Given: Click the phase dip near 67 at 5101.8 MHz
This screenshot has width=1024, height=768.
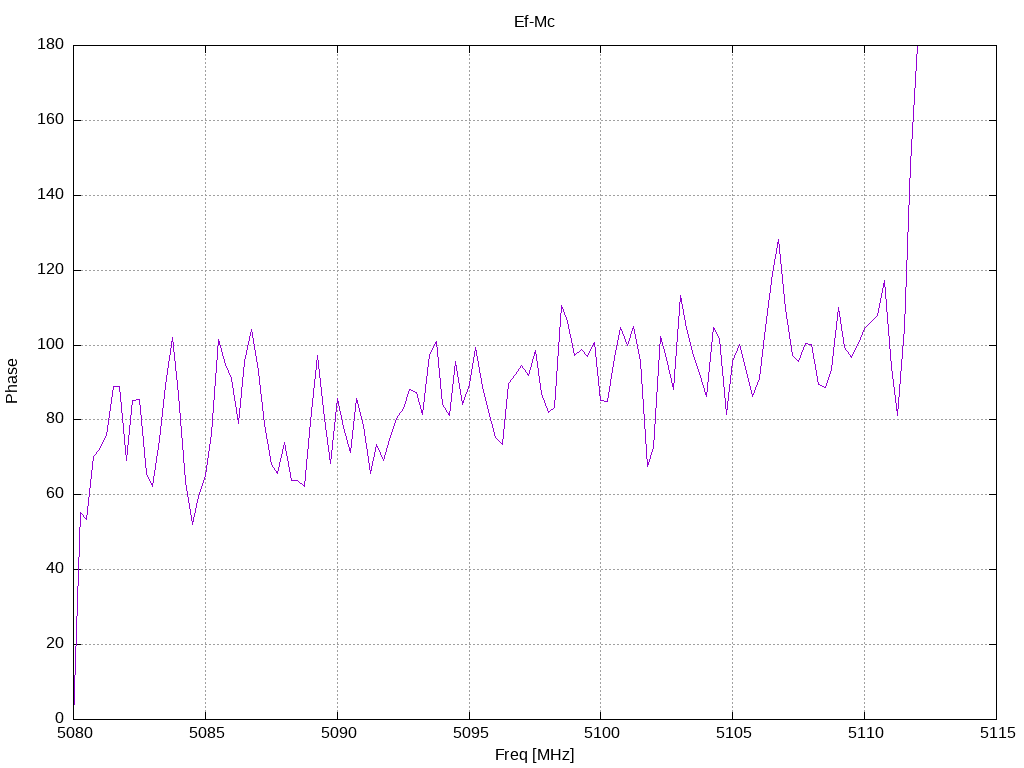Looking at the screenshot, I should pyautogui.click(x=647, y=466).
